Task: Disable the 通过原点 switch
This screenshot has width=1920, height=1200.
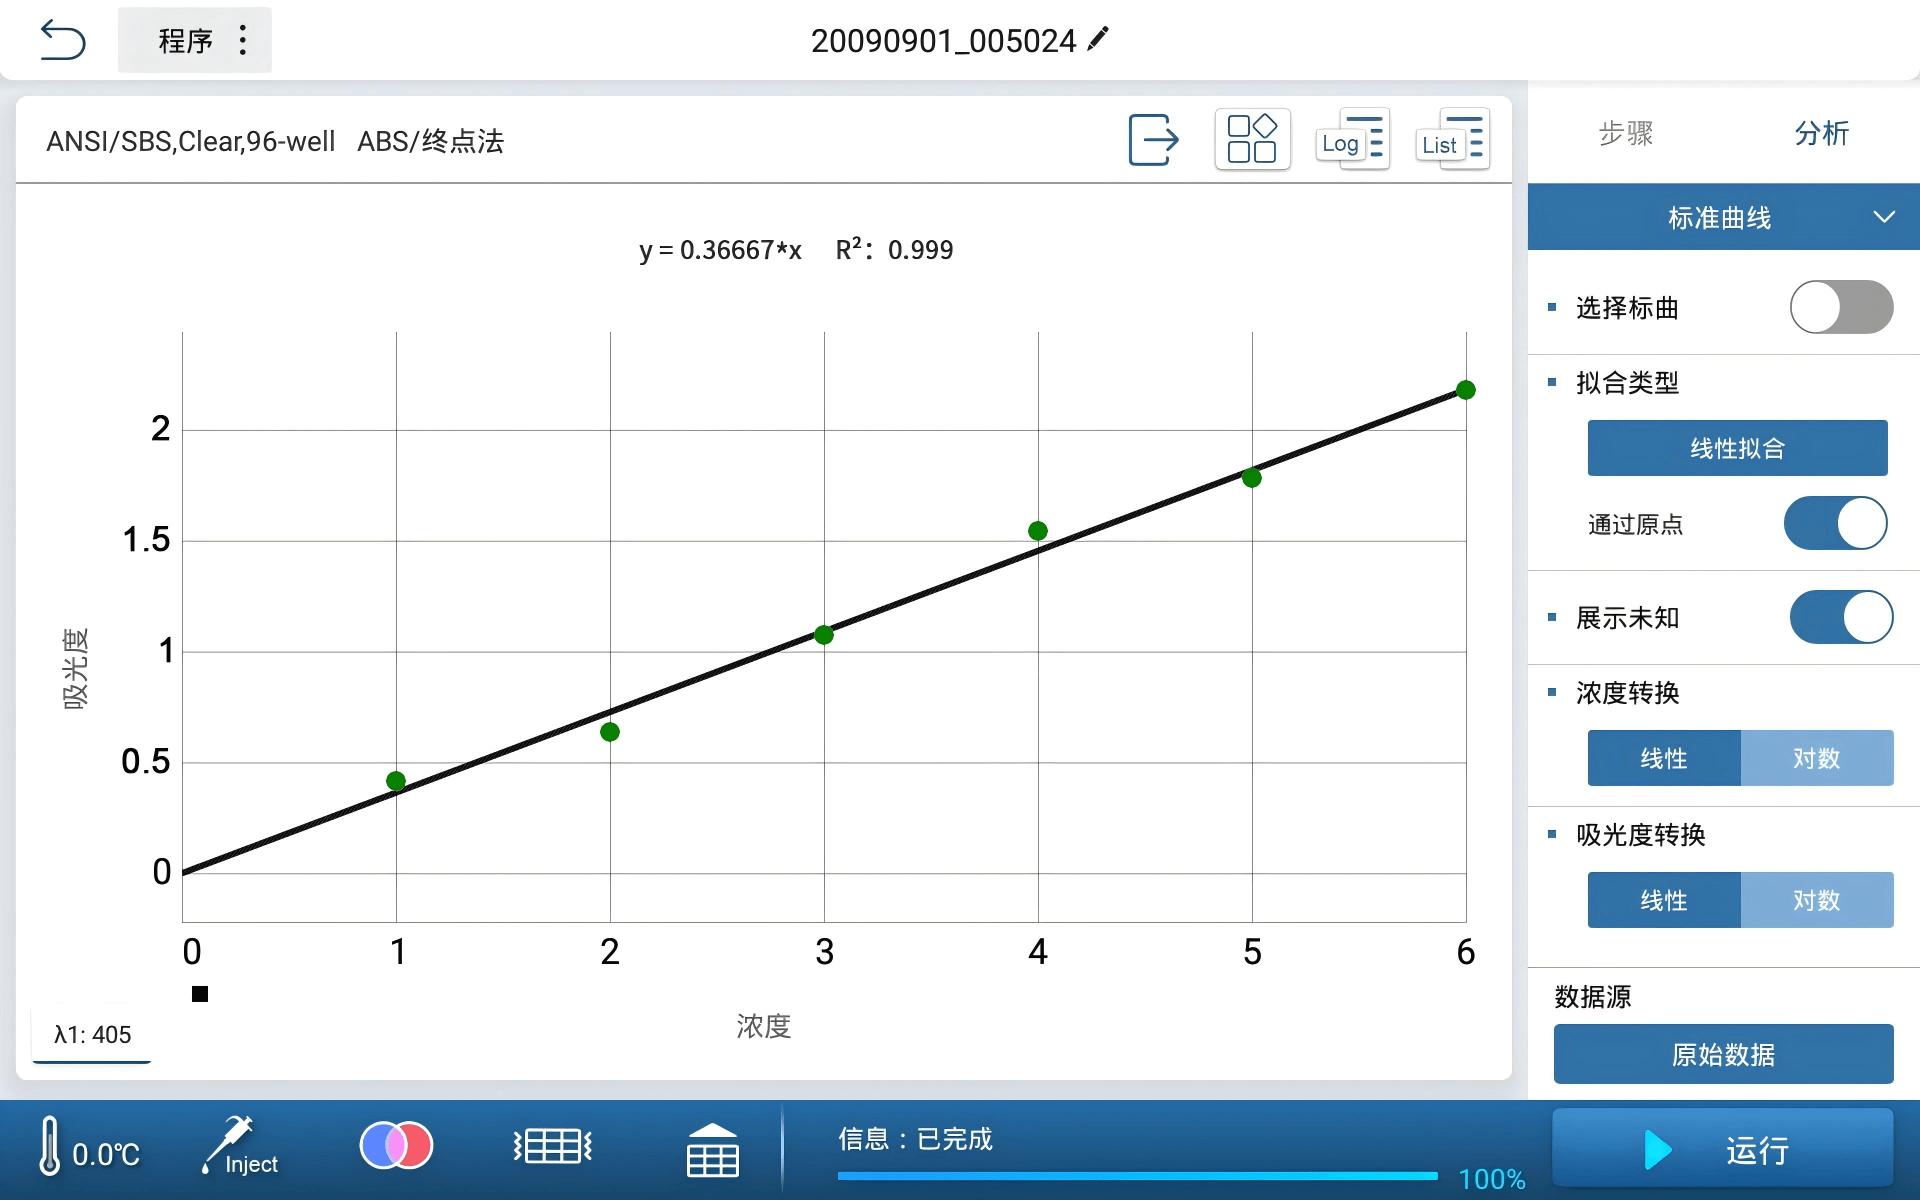Action: pos(1835,523)
